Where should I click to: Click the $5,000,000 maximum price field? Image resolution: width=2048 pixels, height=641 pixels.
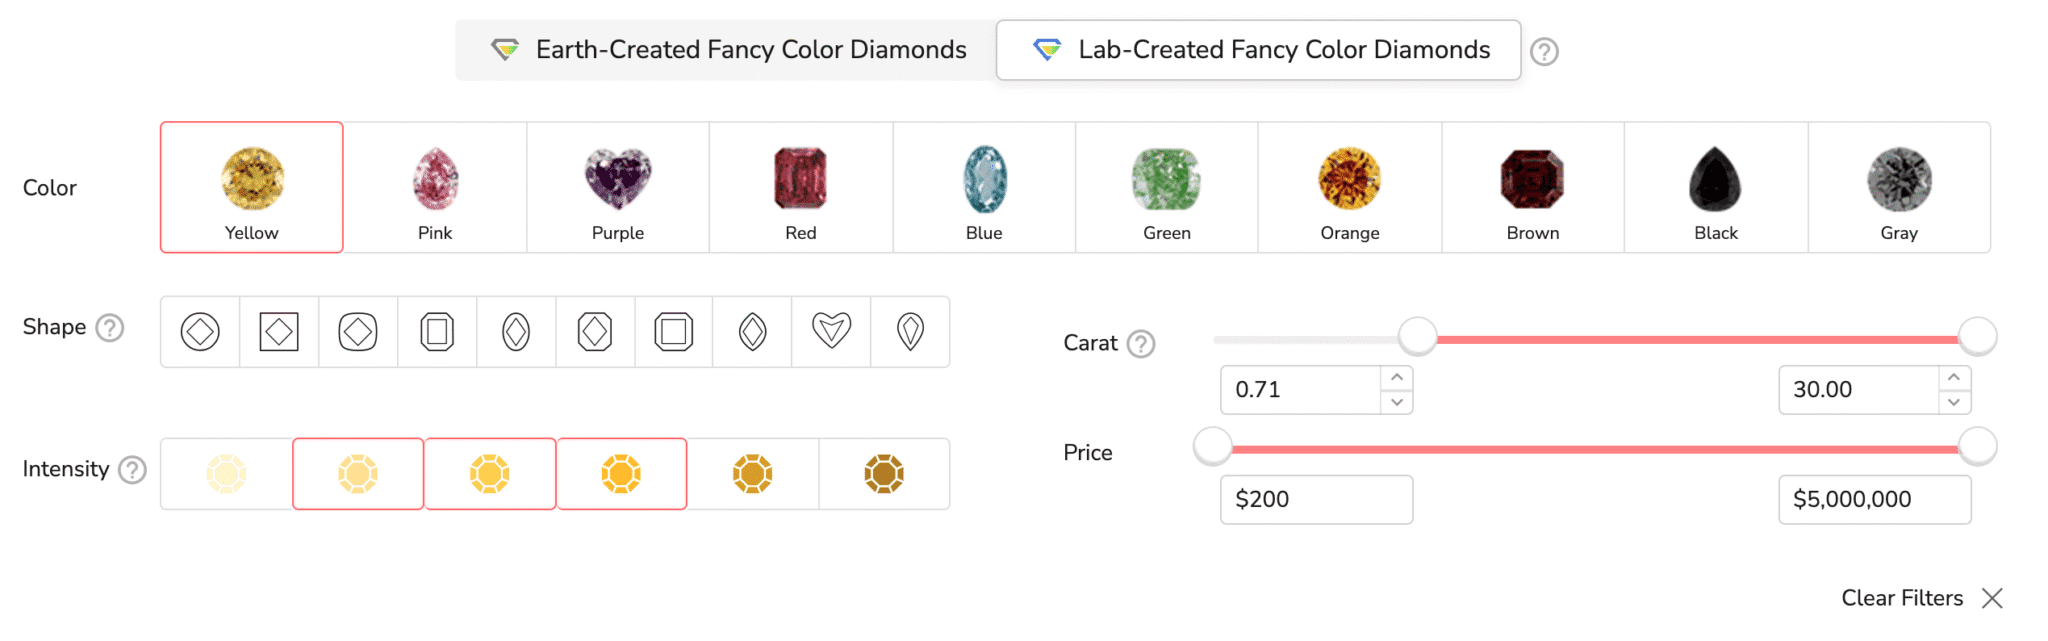pos(1874,500)
